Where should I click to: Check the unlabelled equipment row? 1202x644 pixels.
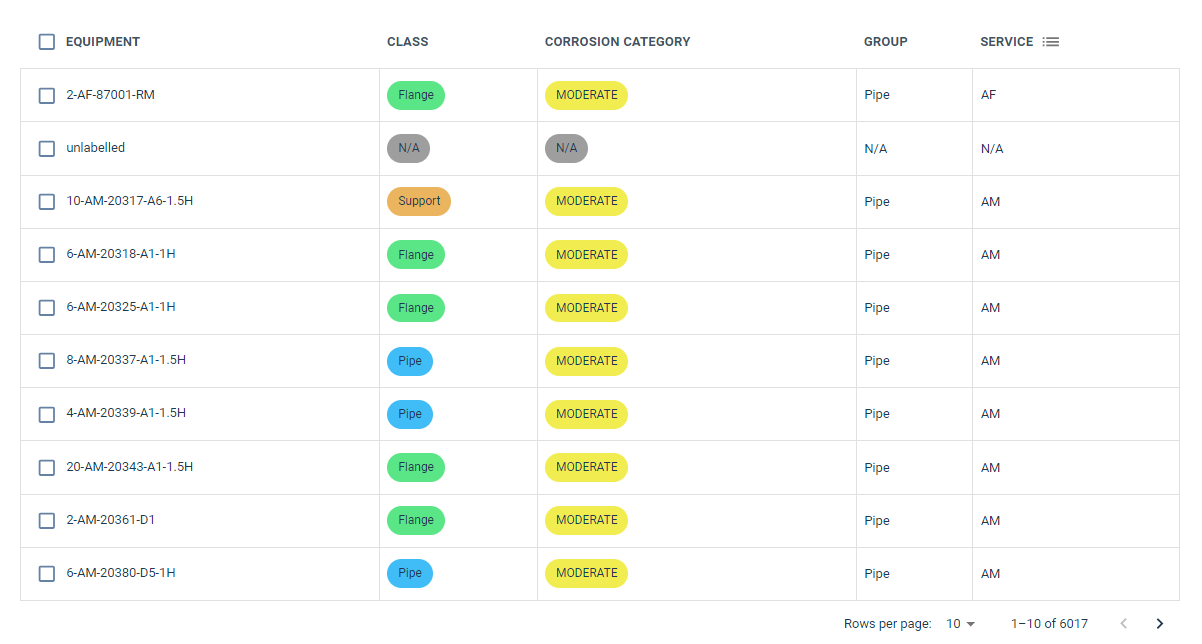[x=47, y=148]
